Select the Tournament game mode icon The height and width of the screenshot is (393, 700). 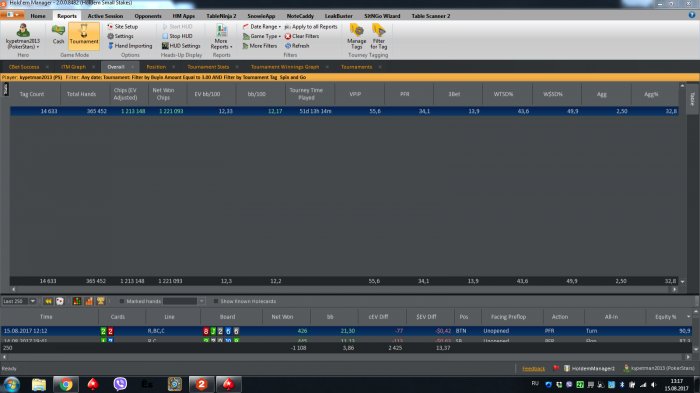pos(84,34)
